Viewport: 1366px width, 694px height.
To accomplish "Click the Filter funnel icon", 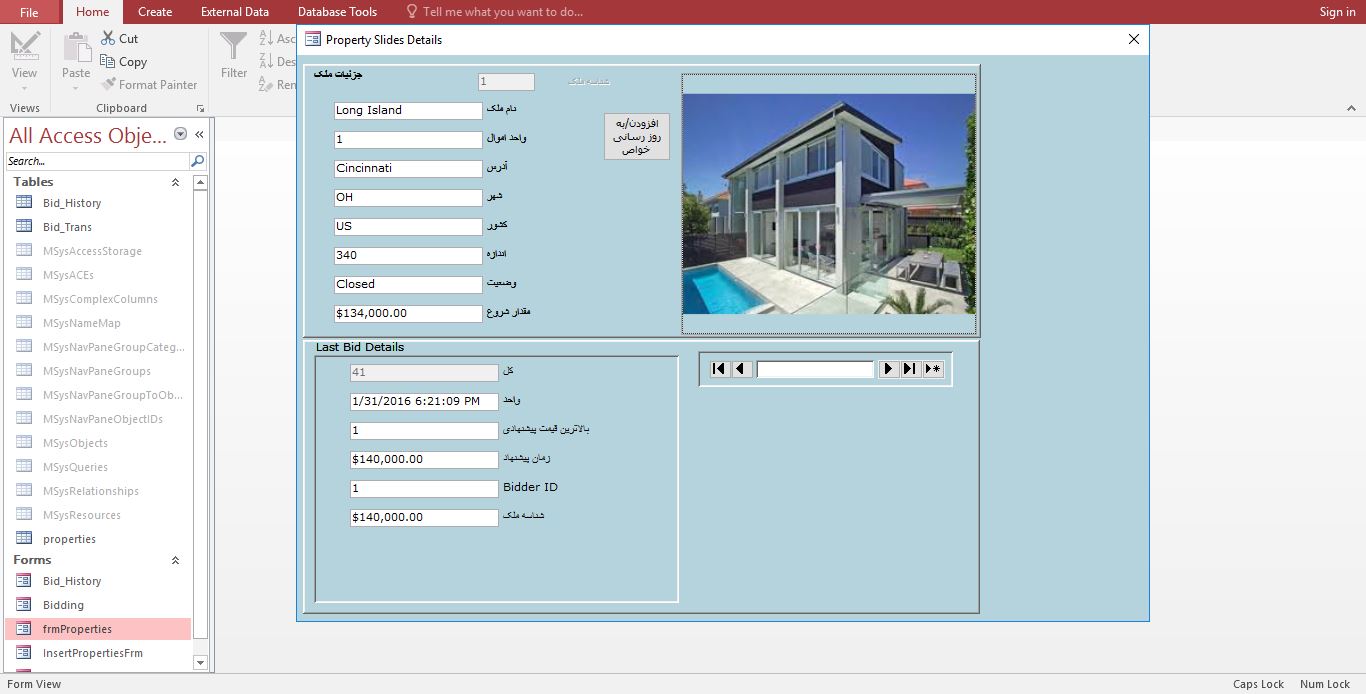I will point(233,47).
